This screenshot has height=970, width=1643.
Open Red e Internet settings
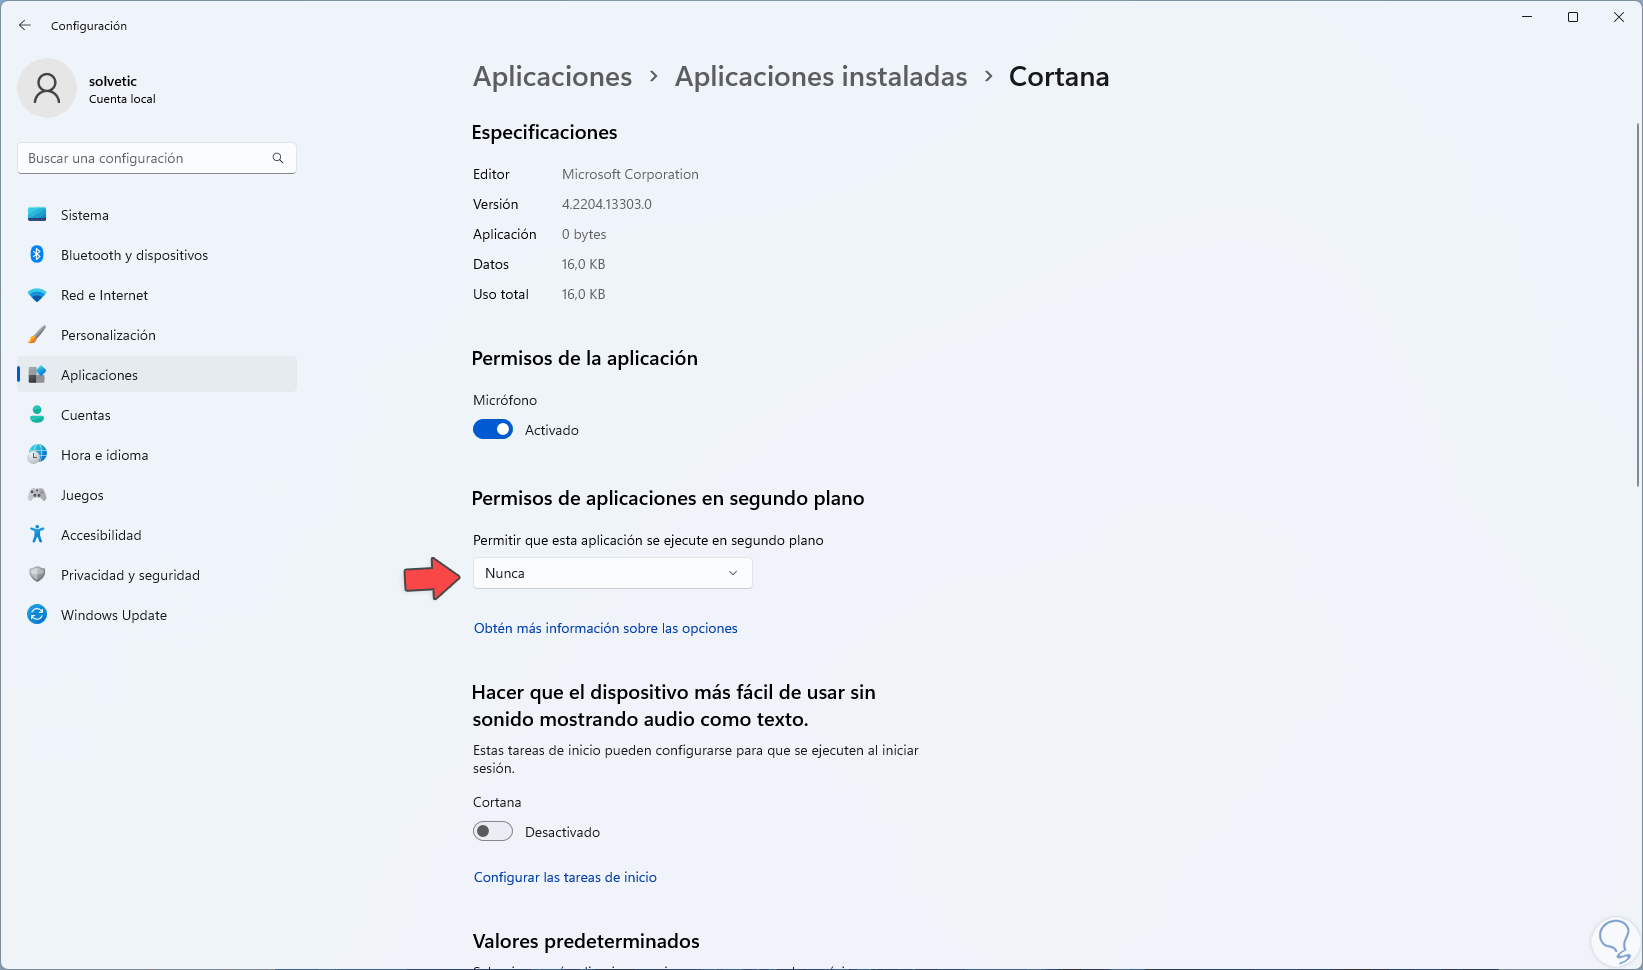[x=157, y=295]
